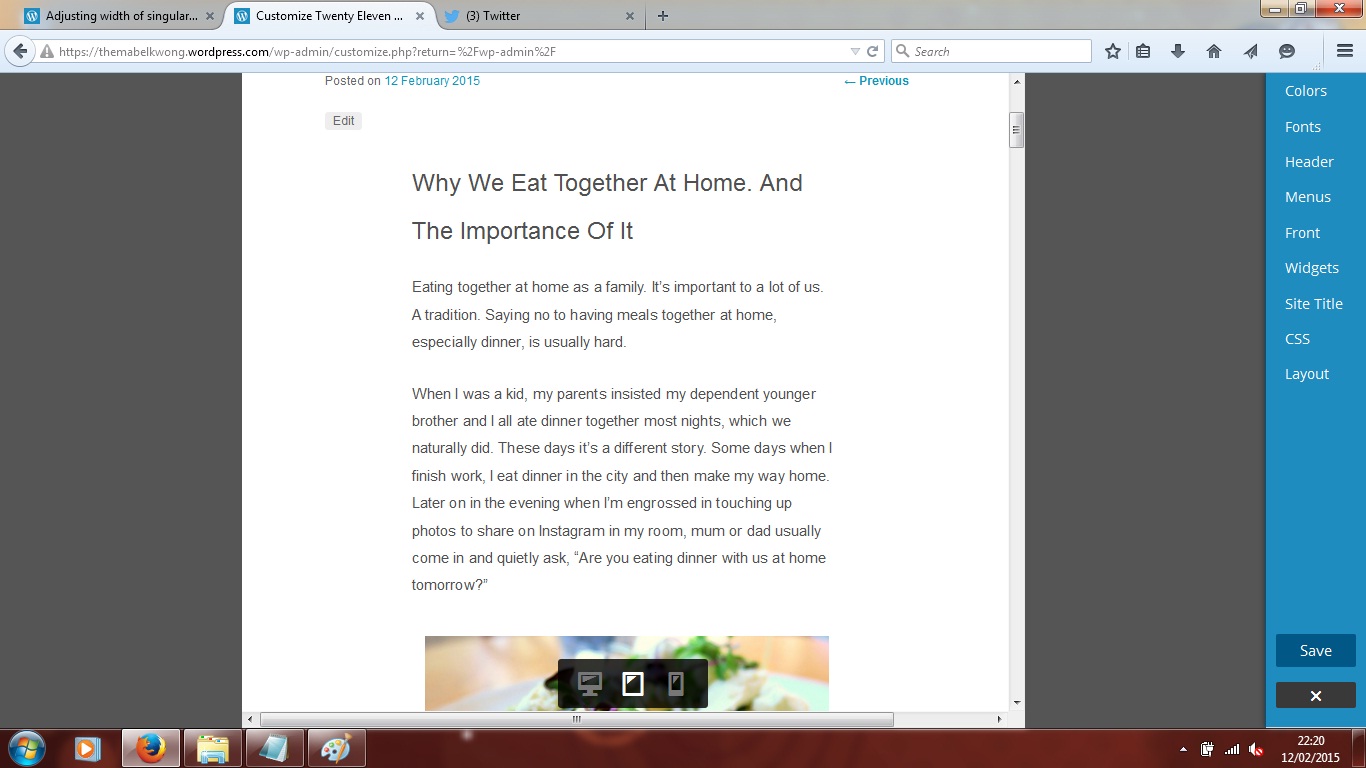
Task: Close the customizer with X button
Action: (1315, 695)
